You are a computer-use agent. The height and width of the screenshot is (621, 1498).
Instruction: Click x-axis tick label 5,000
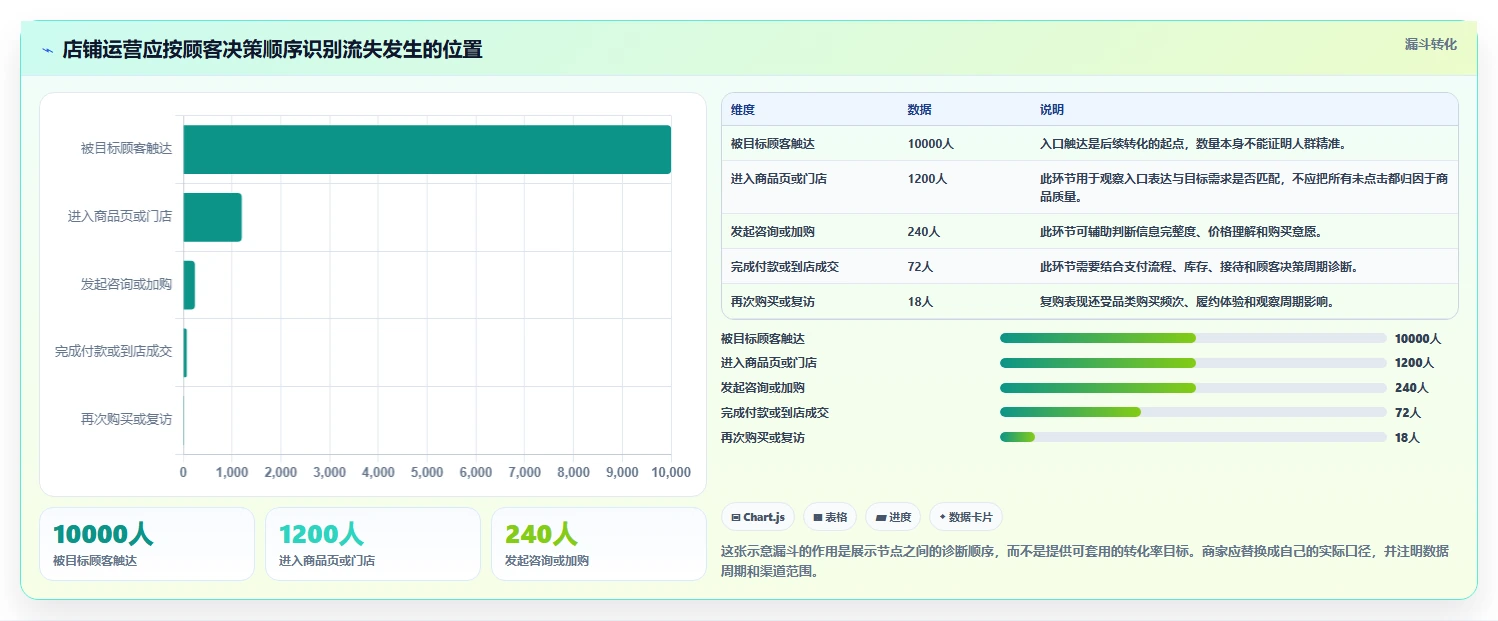click(x=427, y=473)
